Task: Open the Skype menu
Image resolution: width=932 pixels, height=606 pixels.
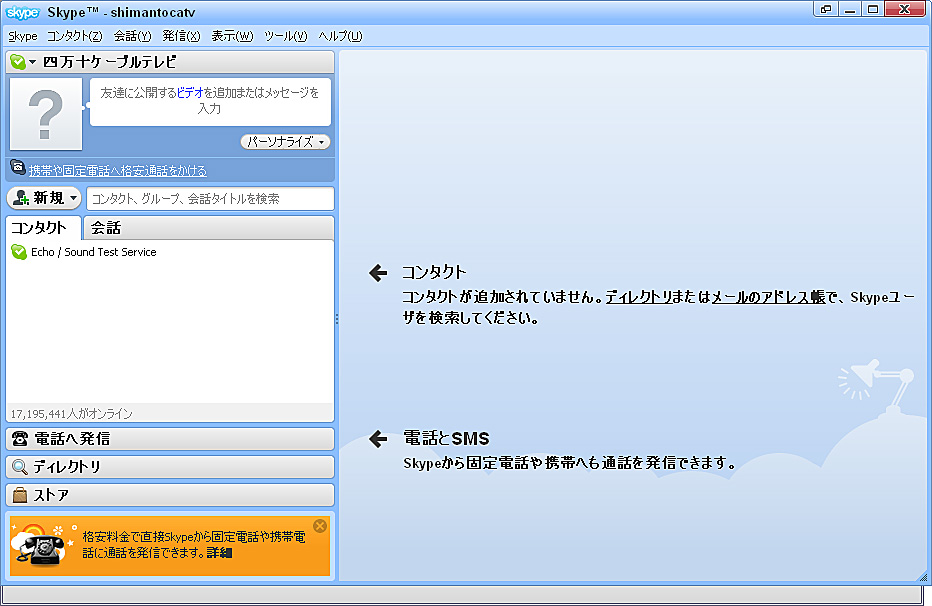Action: click(23, 36)
